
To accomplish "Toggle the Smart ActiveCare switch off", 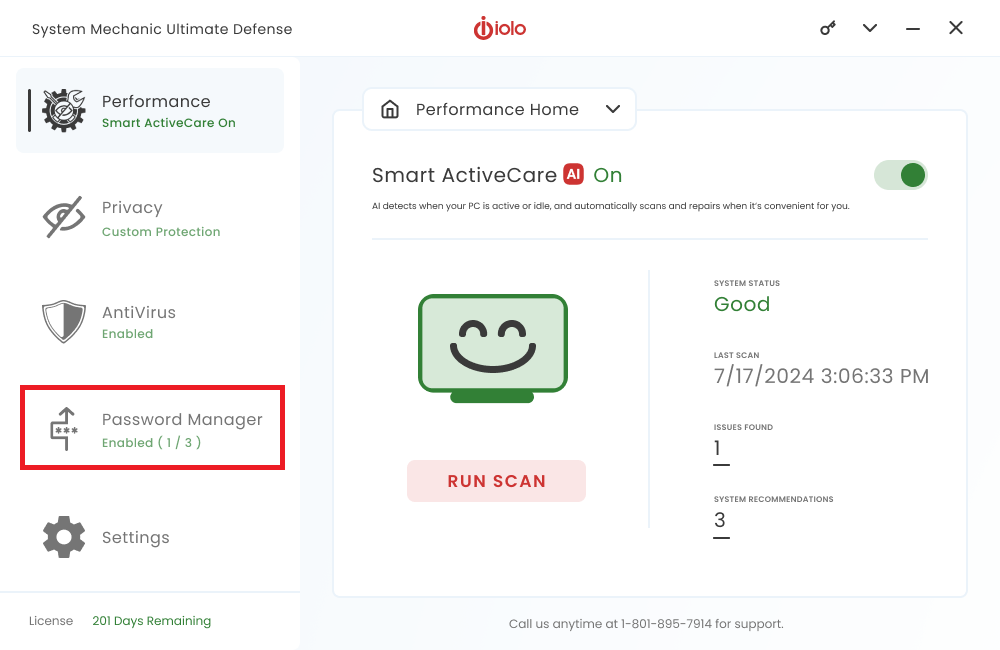I will tap(901, 175).
